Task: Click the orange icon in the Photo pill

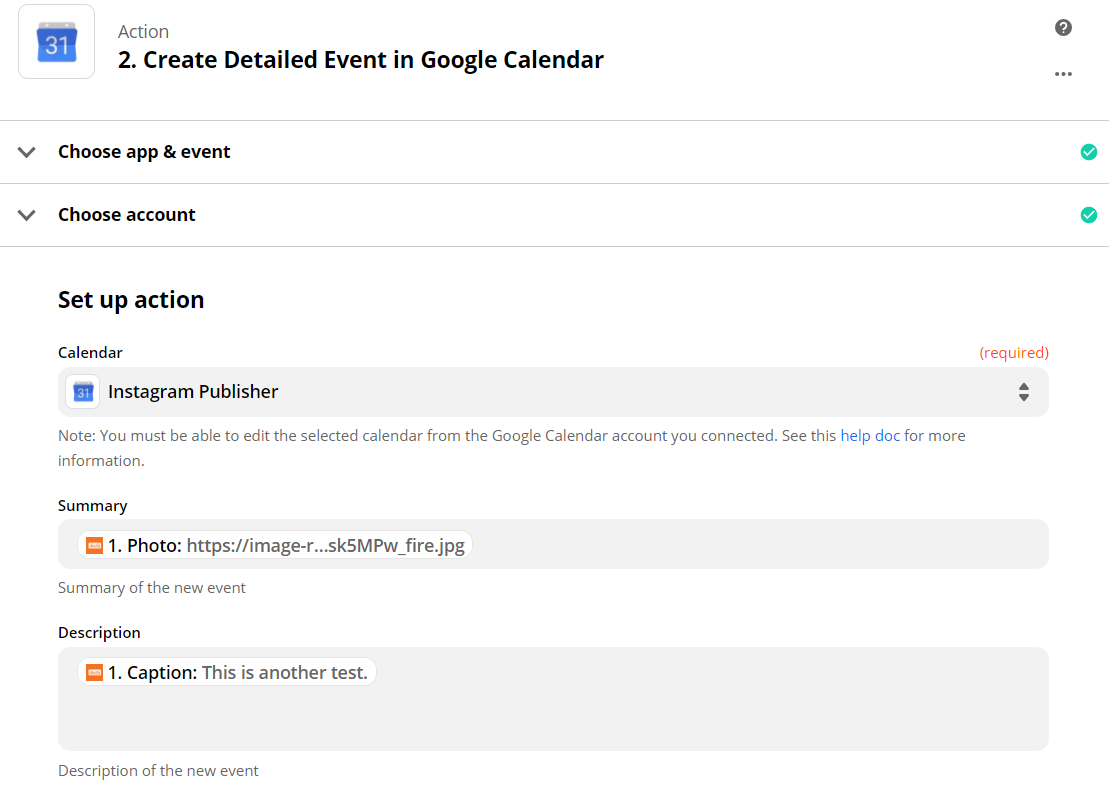Action: (94, 545)
